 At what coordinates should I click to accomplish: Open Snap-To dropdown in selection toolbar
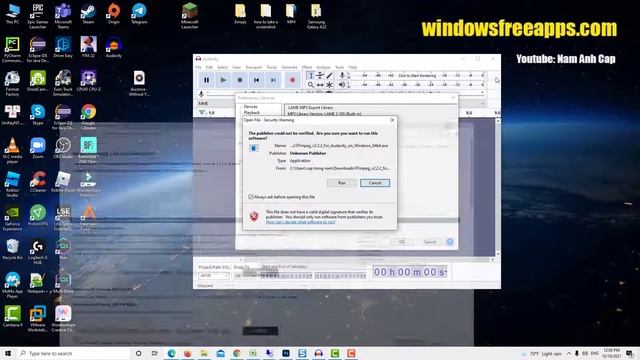245,276
